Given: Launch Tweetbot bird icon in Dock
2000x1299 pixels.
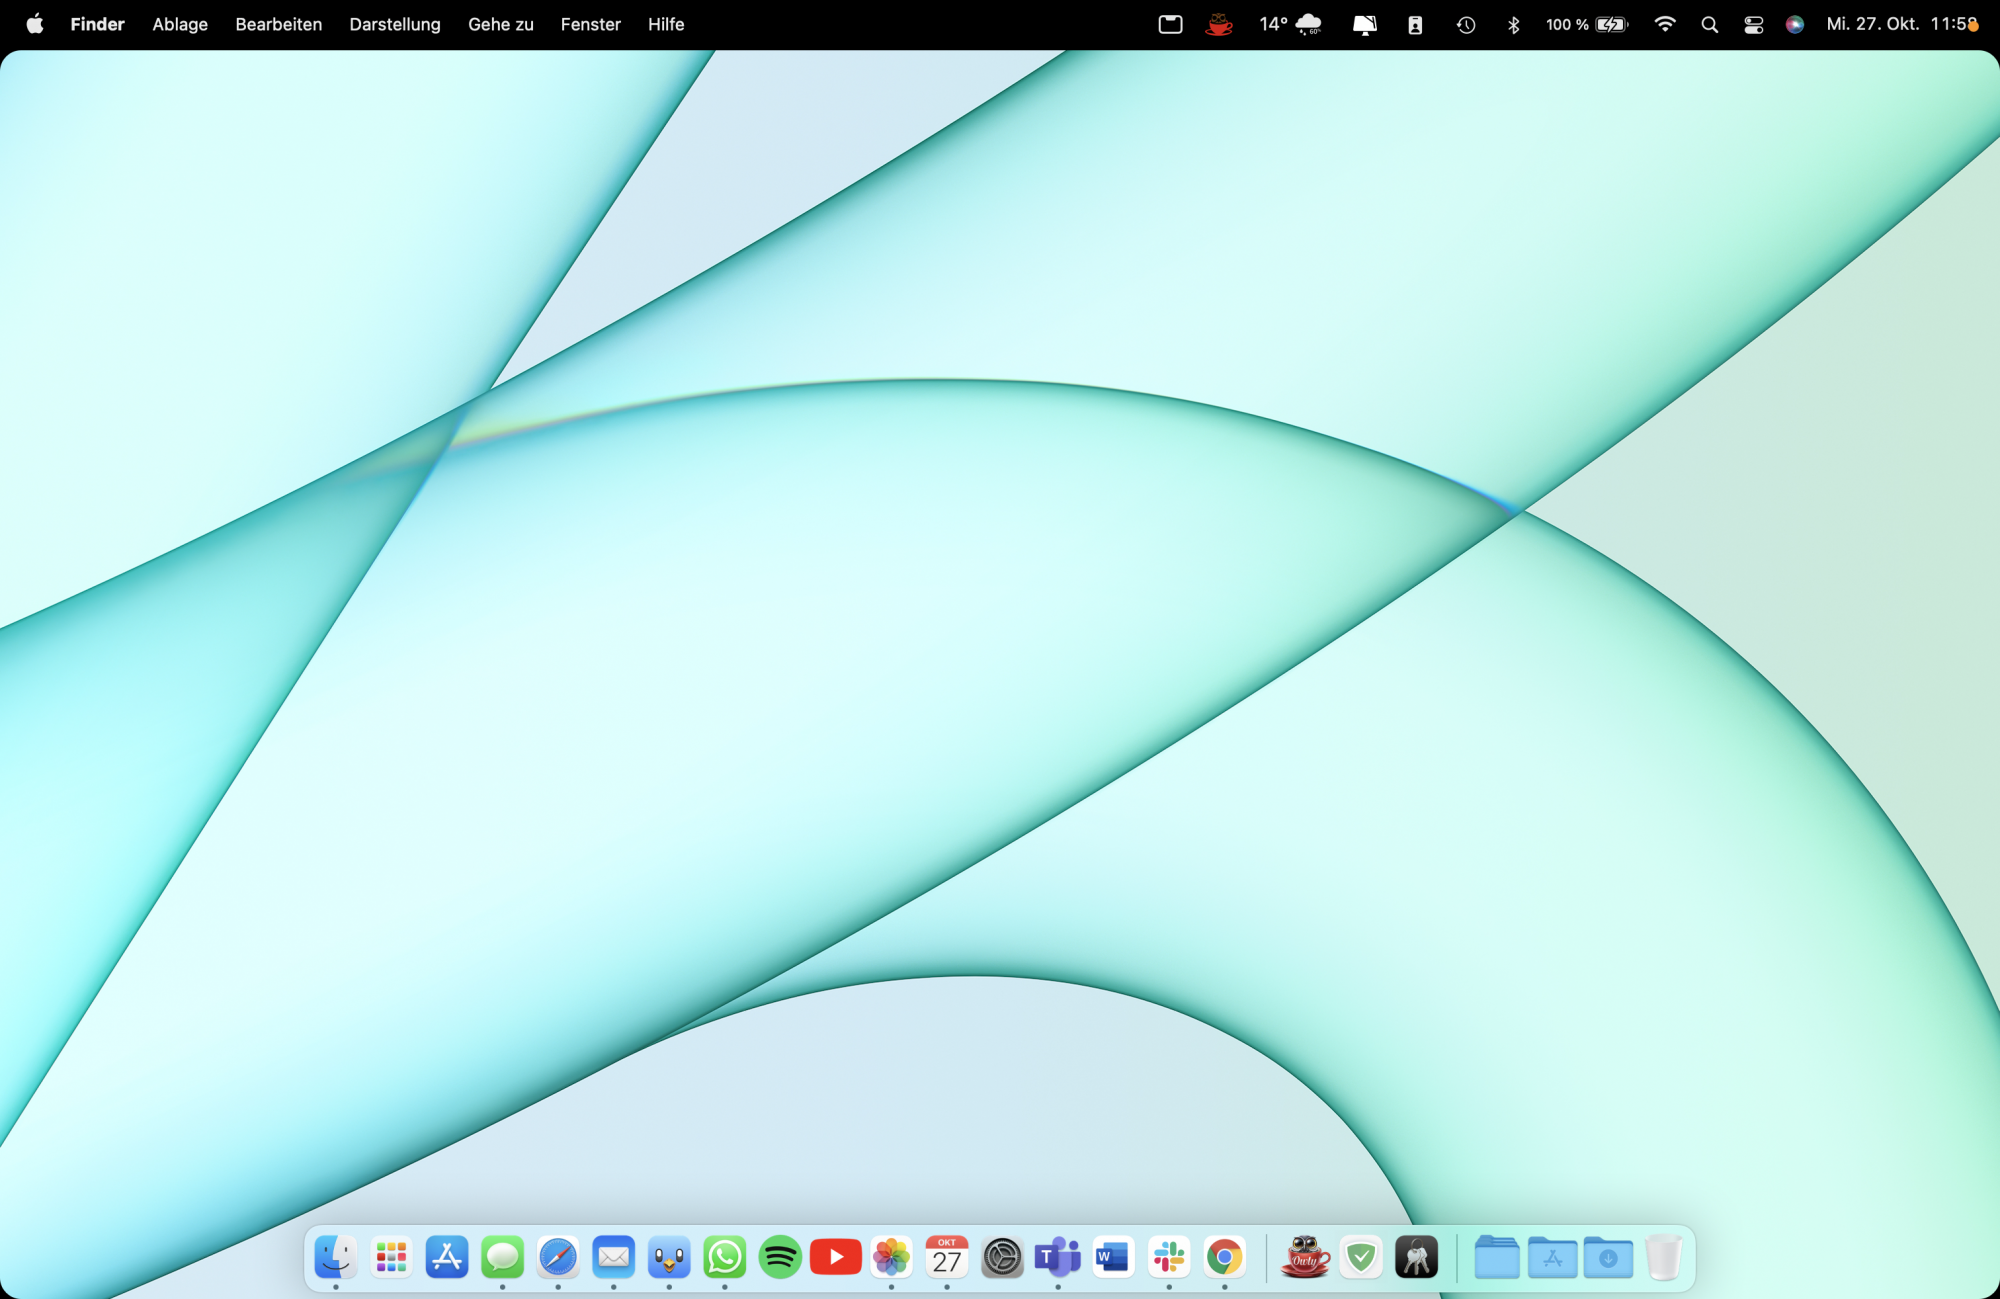Looking at the screenshot, I should 669,1257.
